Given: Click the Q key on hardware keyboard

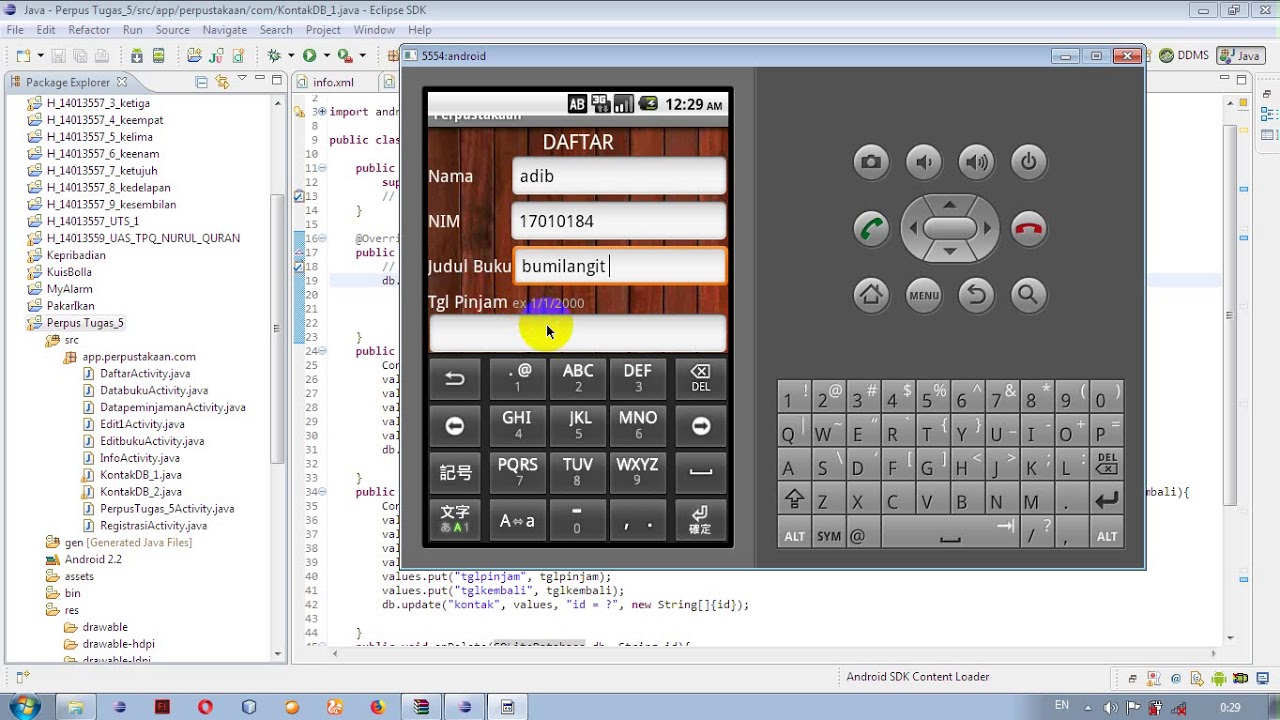Looking at the screenshot, I should tap(794, 433).
